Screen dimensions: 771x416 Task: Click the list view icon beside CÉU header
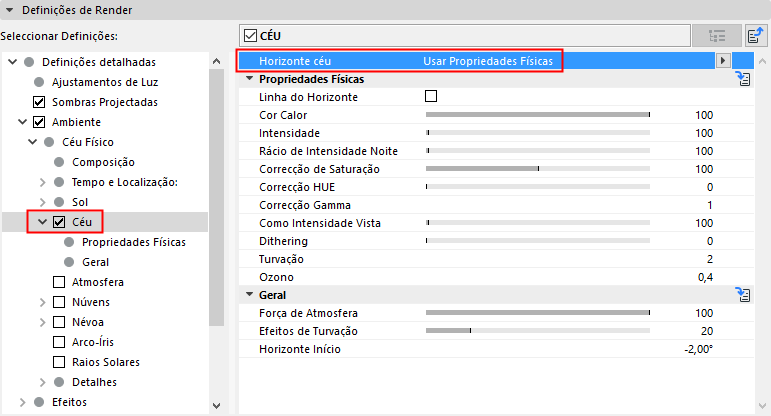click(x=717, y=36)
